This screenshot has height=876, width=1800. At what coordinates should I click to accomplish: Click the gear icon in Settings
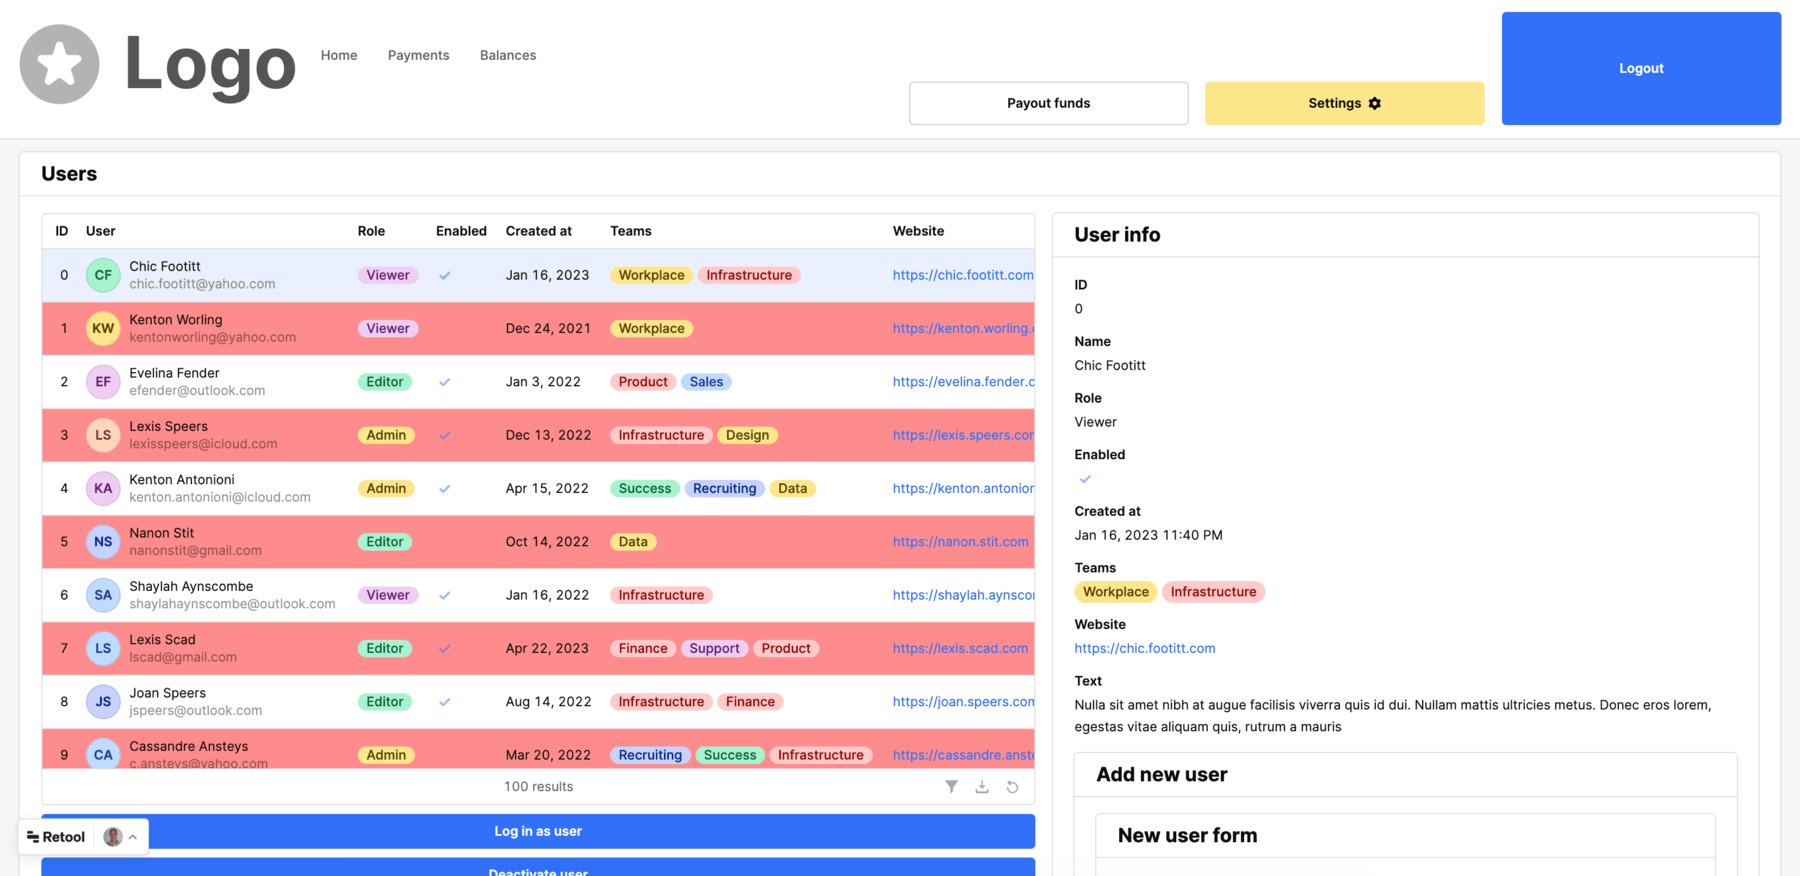(1375, 103)
